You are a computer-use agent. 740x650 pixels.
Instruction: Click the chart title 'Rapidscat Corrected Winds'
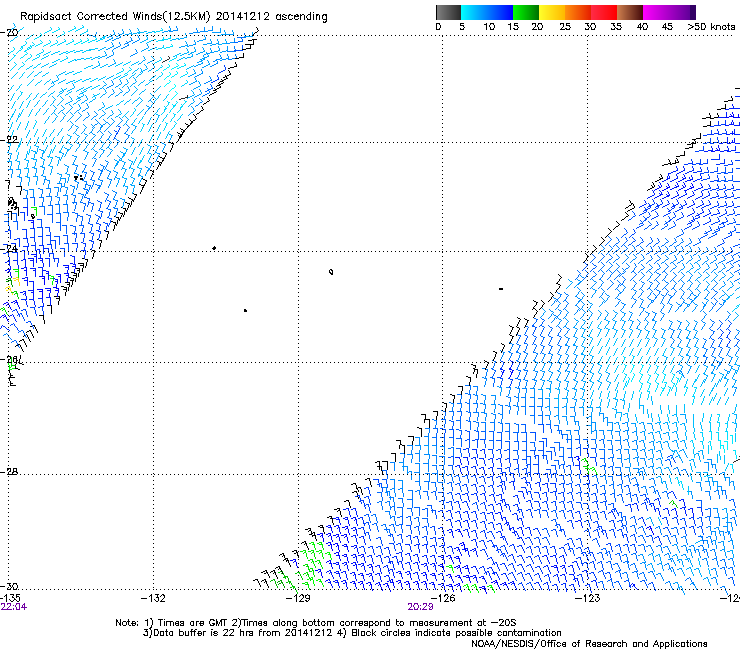pyautogui.click(x=91, y=16)
